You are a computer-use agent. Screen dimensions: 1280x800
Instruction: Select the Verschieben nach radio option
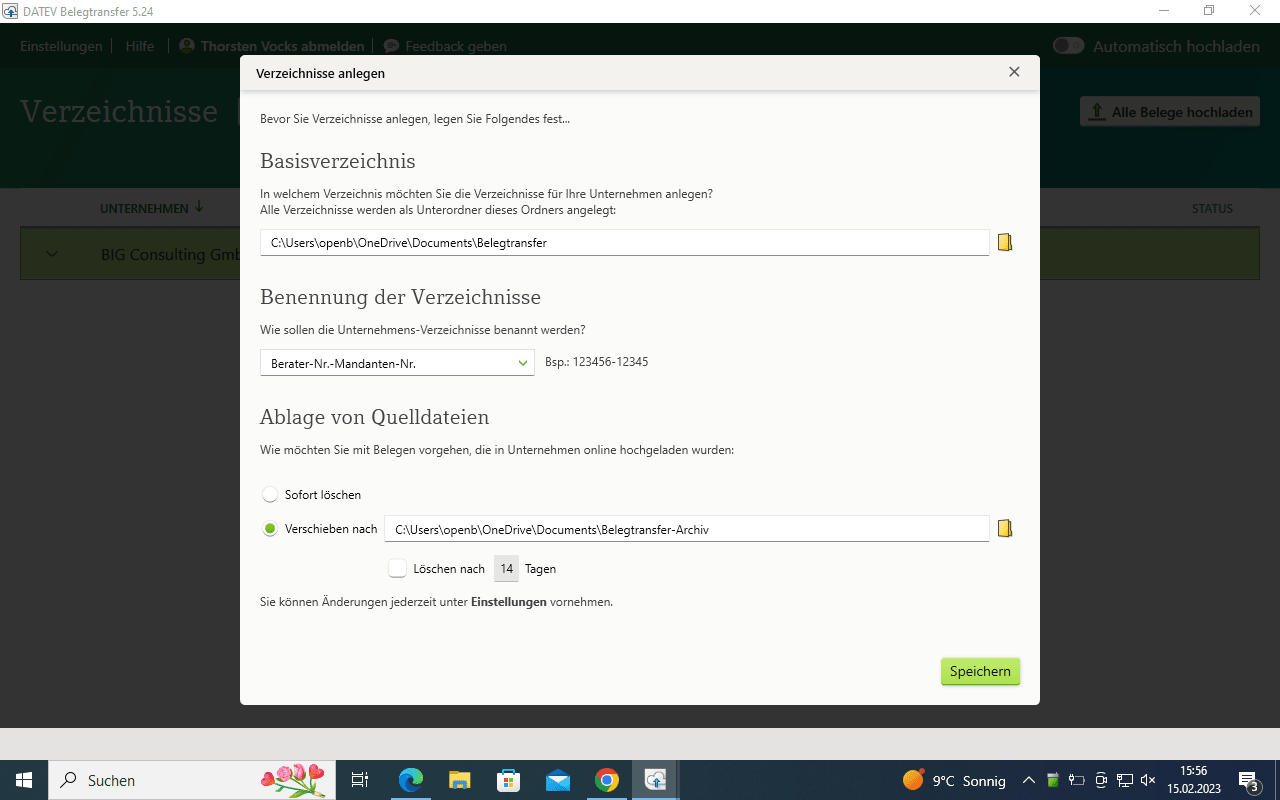click(270, 529)
